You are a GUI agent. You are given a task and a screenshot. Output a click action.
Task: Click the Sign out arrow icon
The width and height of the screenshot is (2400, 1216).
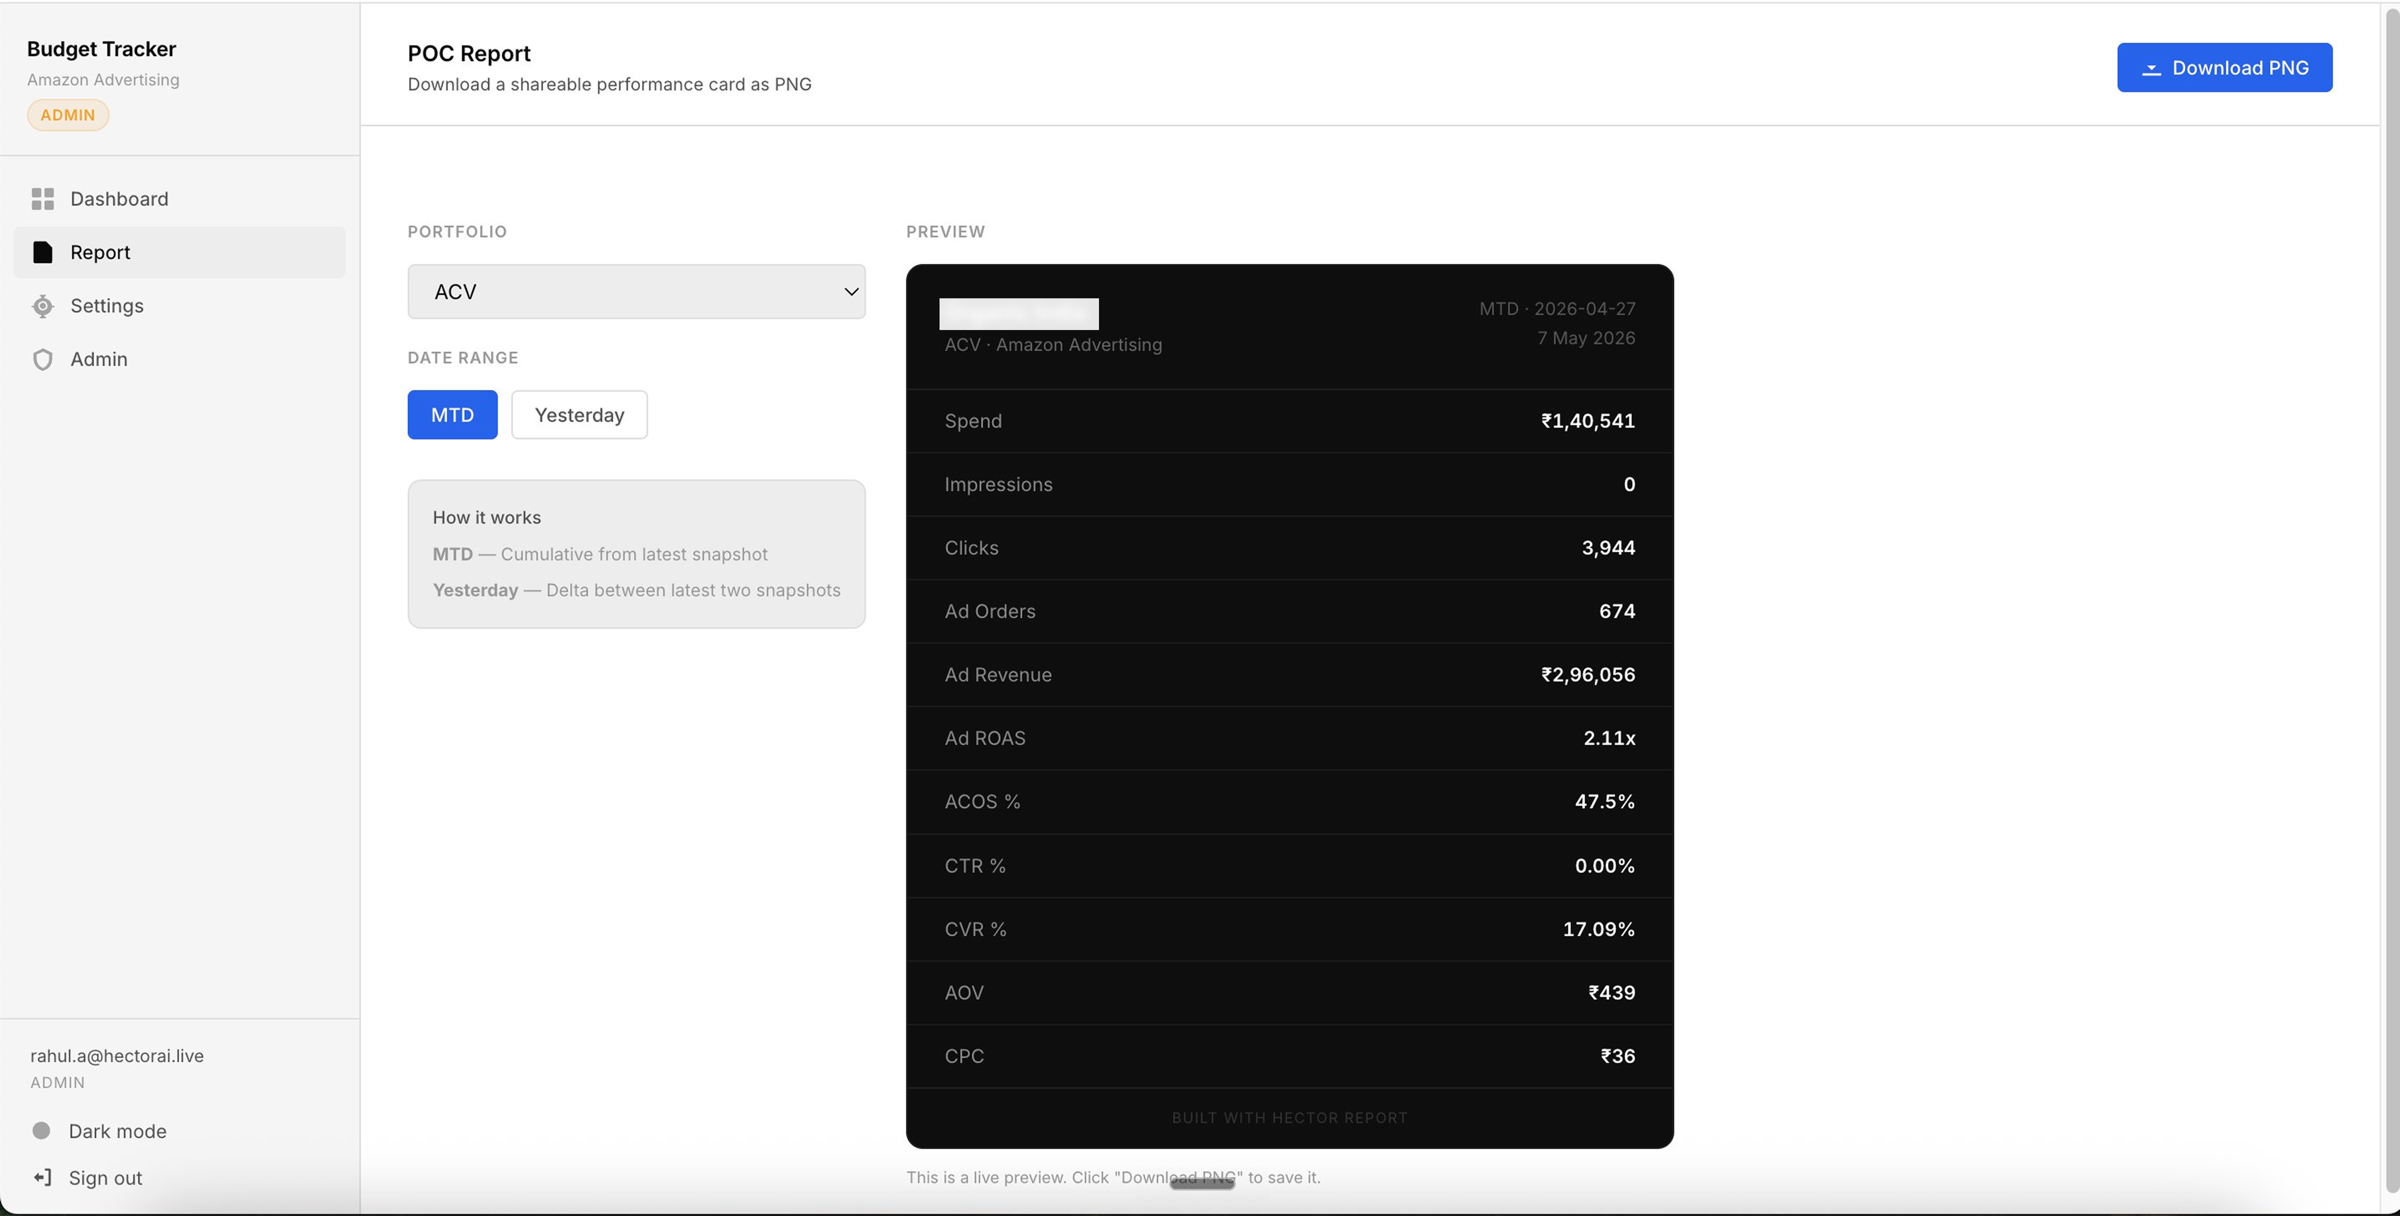click(42, 1178)
